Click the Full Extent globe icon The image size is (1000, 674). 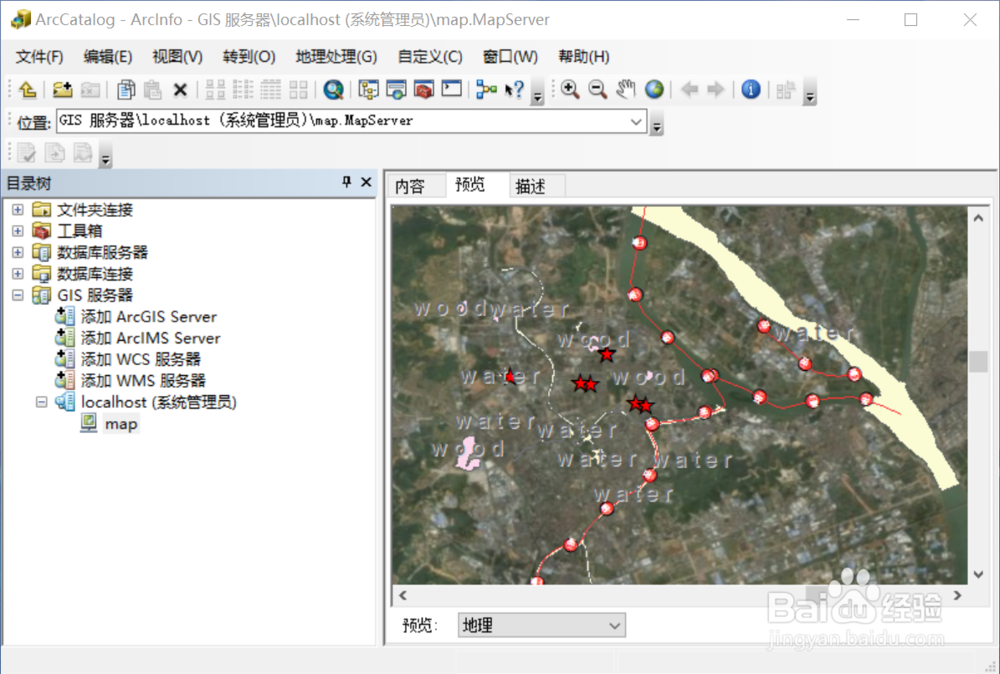click(654, 90)
